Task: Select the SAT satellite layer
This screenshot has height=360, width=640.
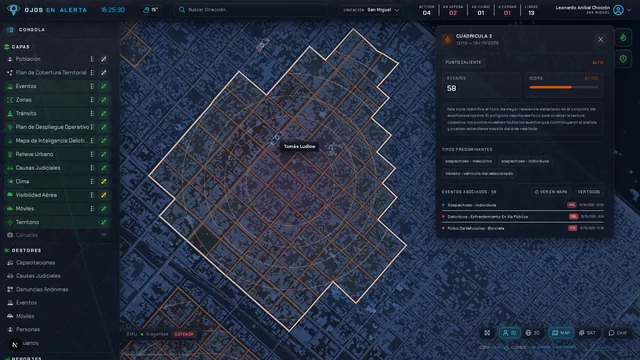Action: (587, 333)
